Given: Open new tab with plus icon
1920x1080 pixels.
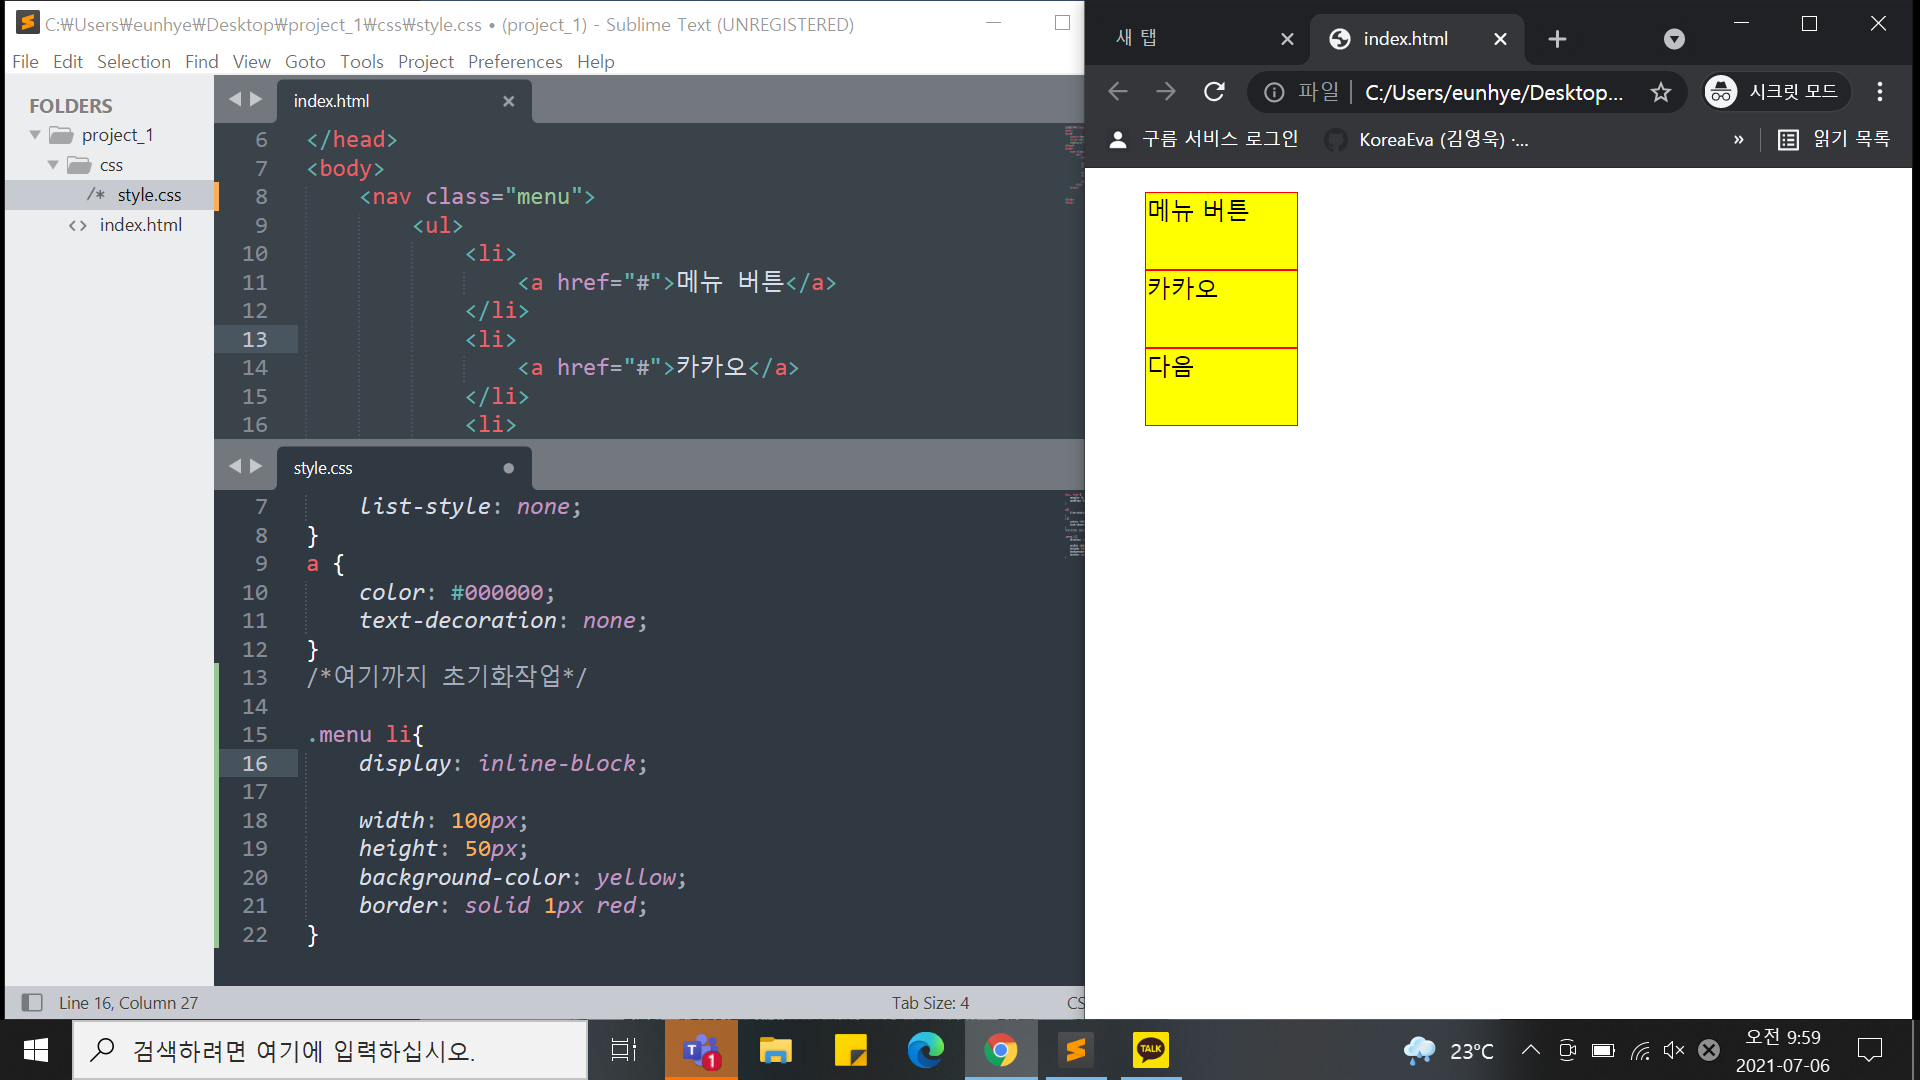Looking at the screenshot, I should [x=1557, y=39].
